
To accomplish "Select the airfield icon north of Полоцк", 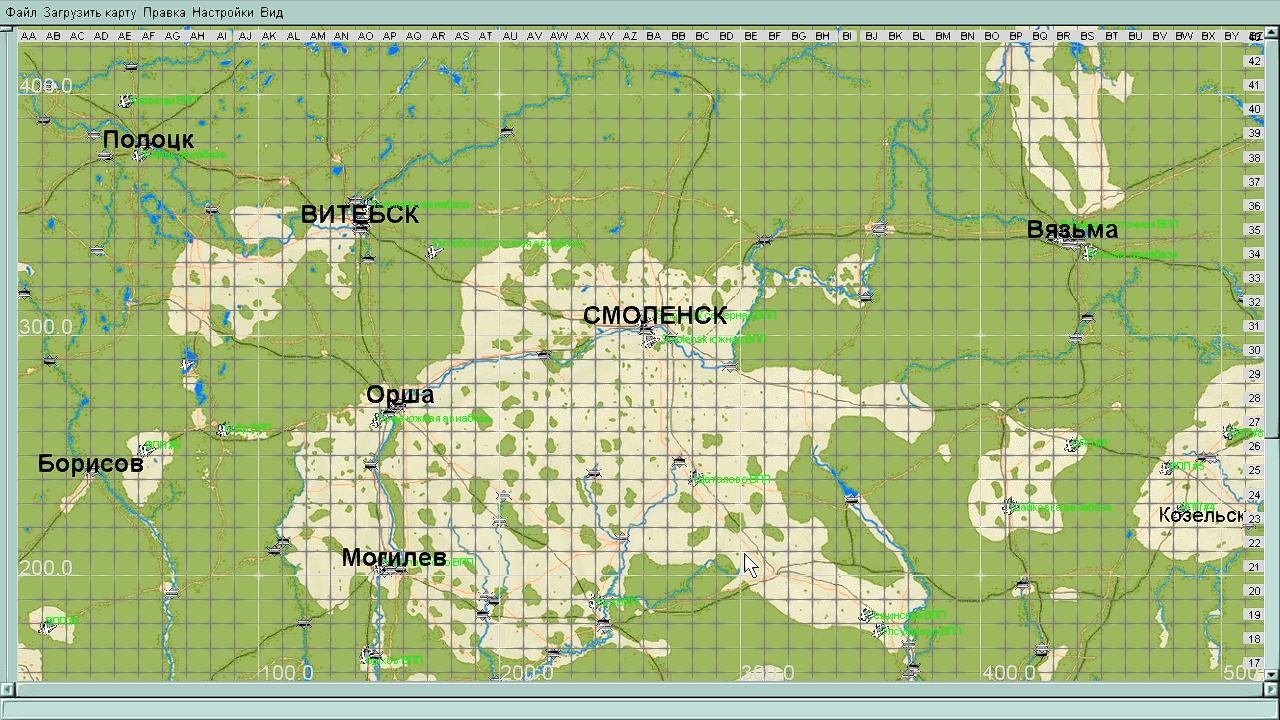I will 125,100.
